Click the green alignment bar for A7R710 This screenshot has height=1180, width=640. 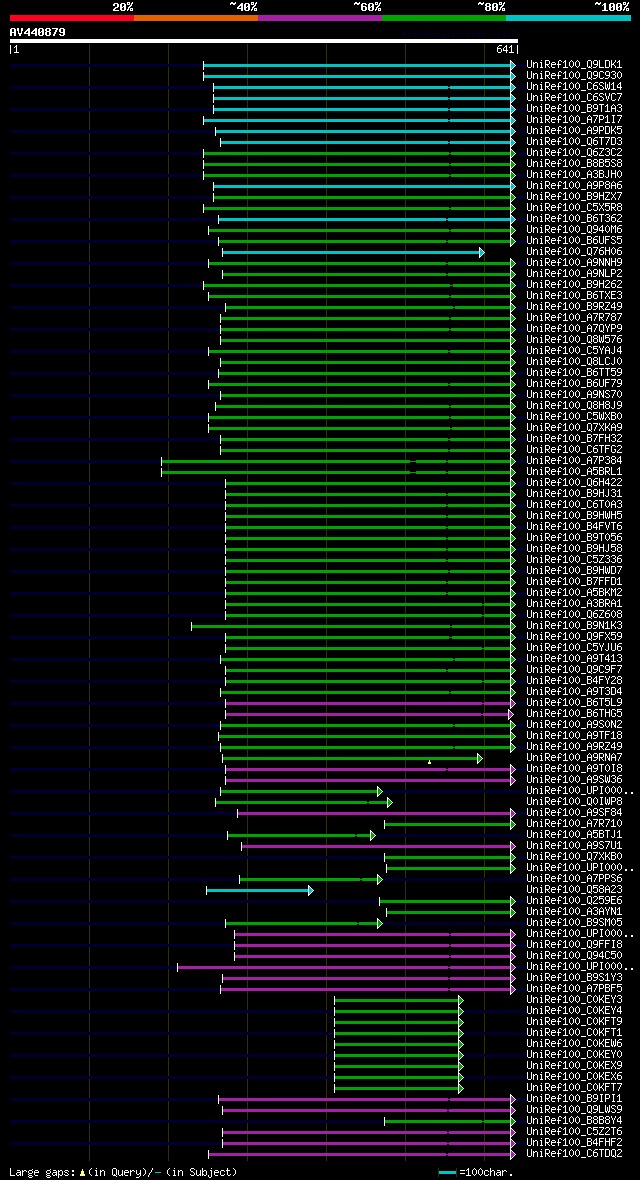click(x=450, y=824)
